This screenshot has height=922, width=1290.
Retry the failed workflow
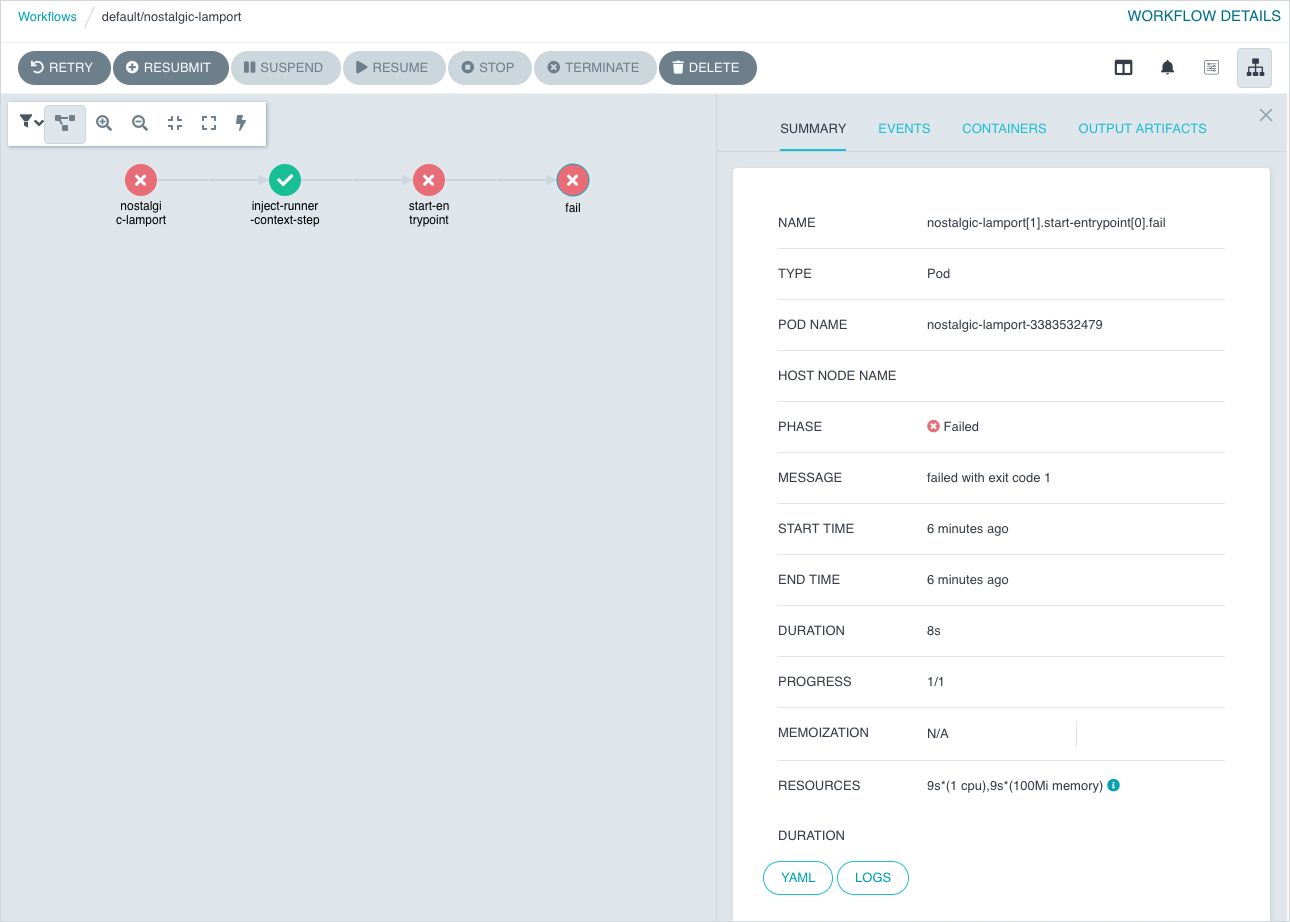pyautogui.click(x=63, y=67)
